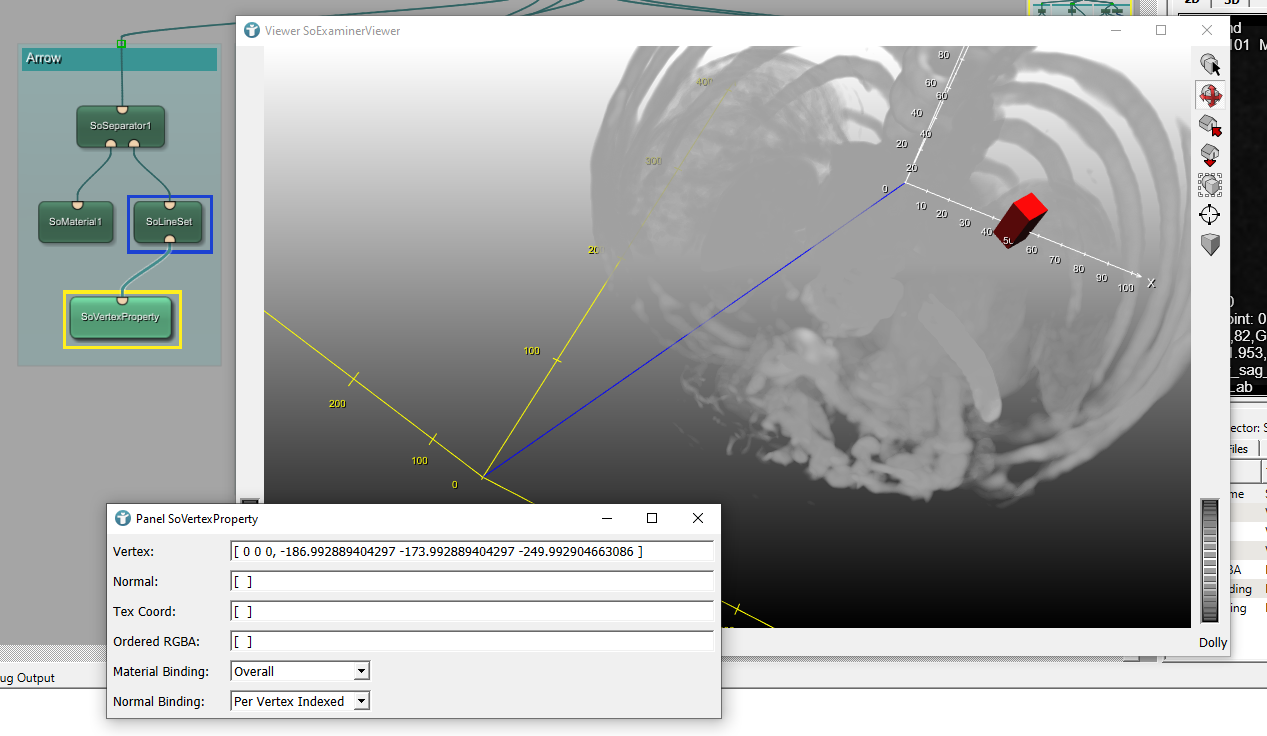Select the SoMaterial1 node
The width and height of the screenshot is (1267, 736).
(76, 222)
